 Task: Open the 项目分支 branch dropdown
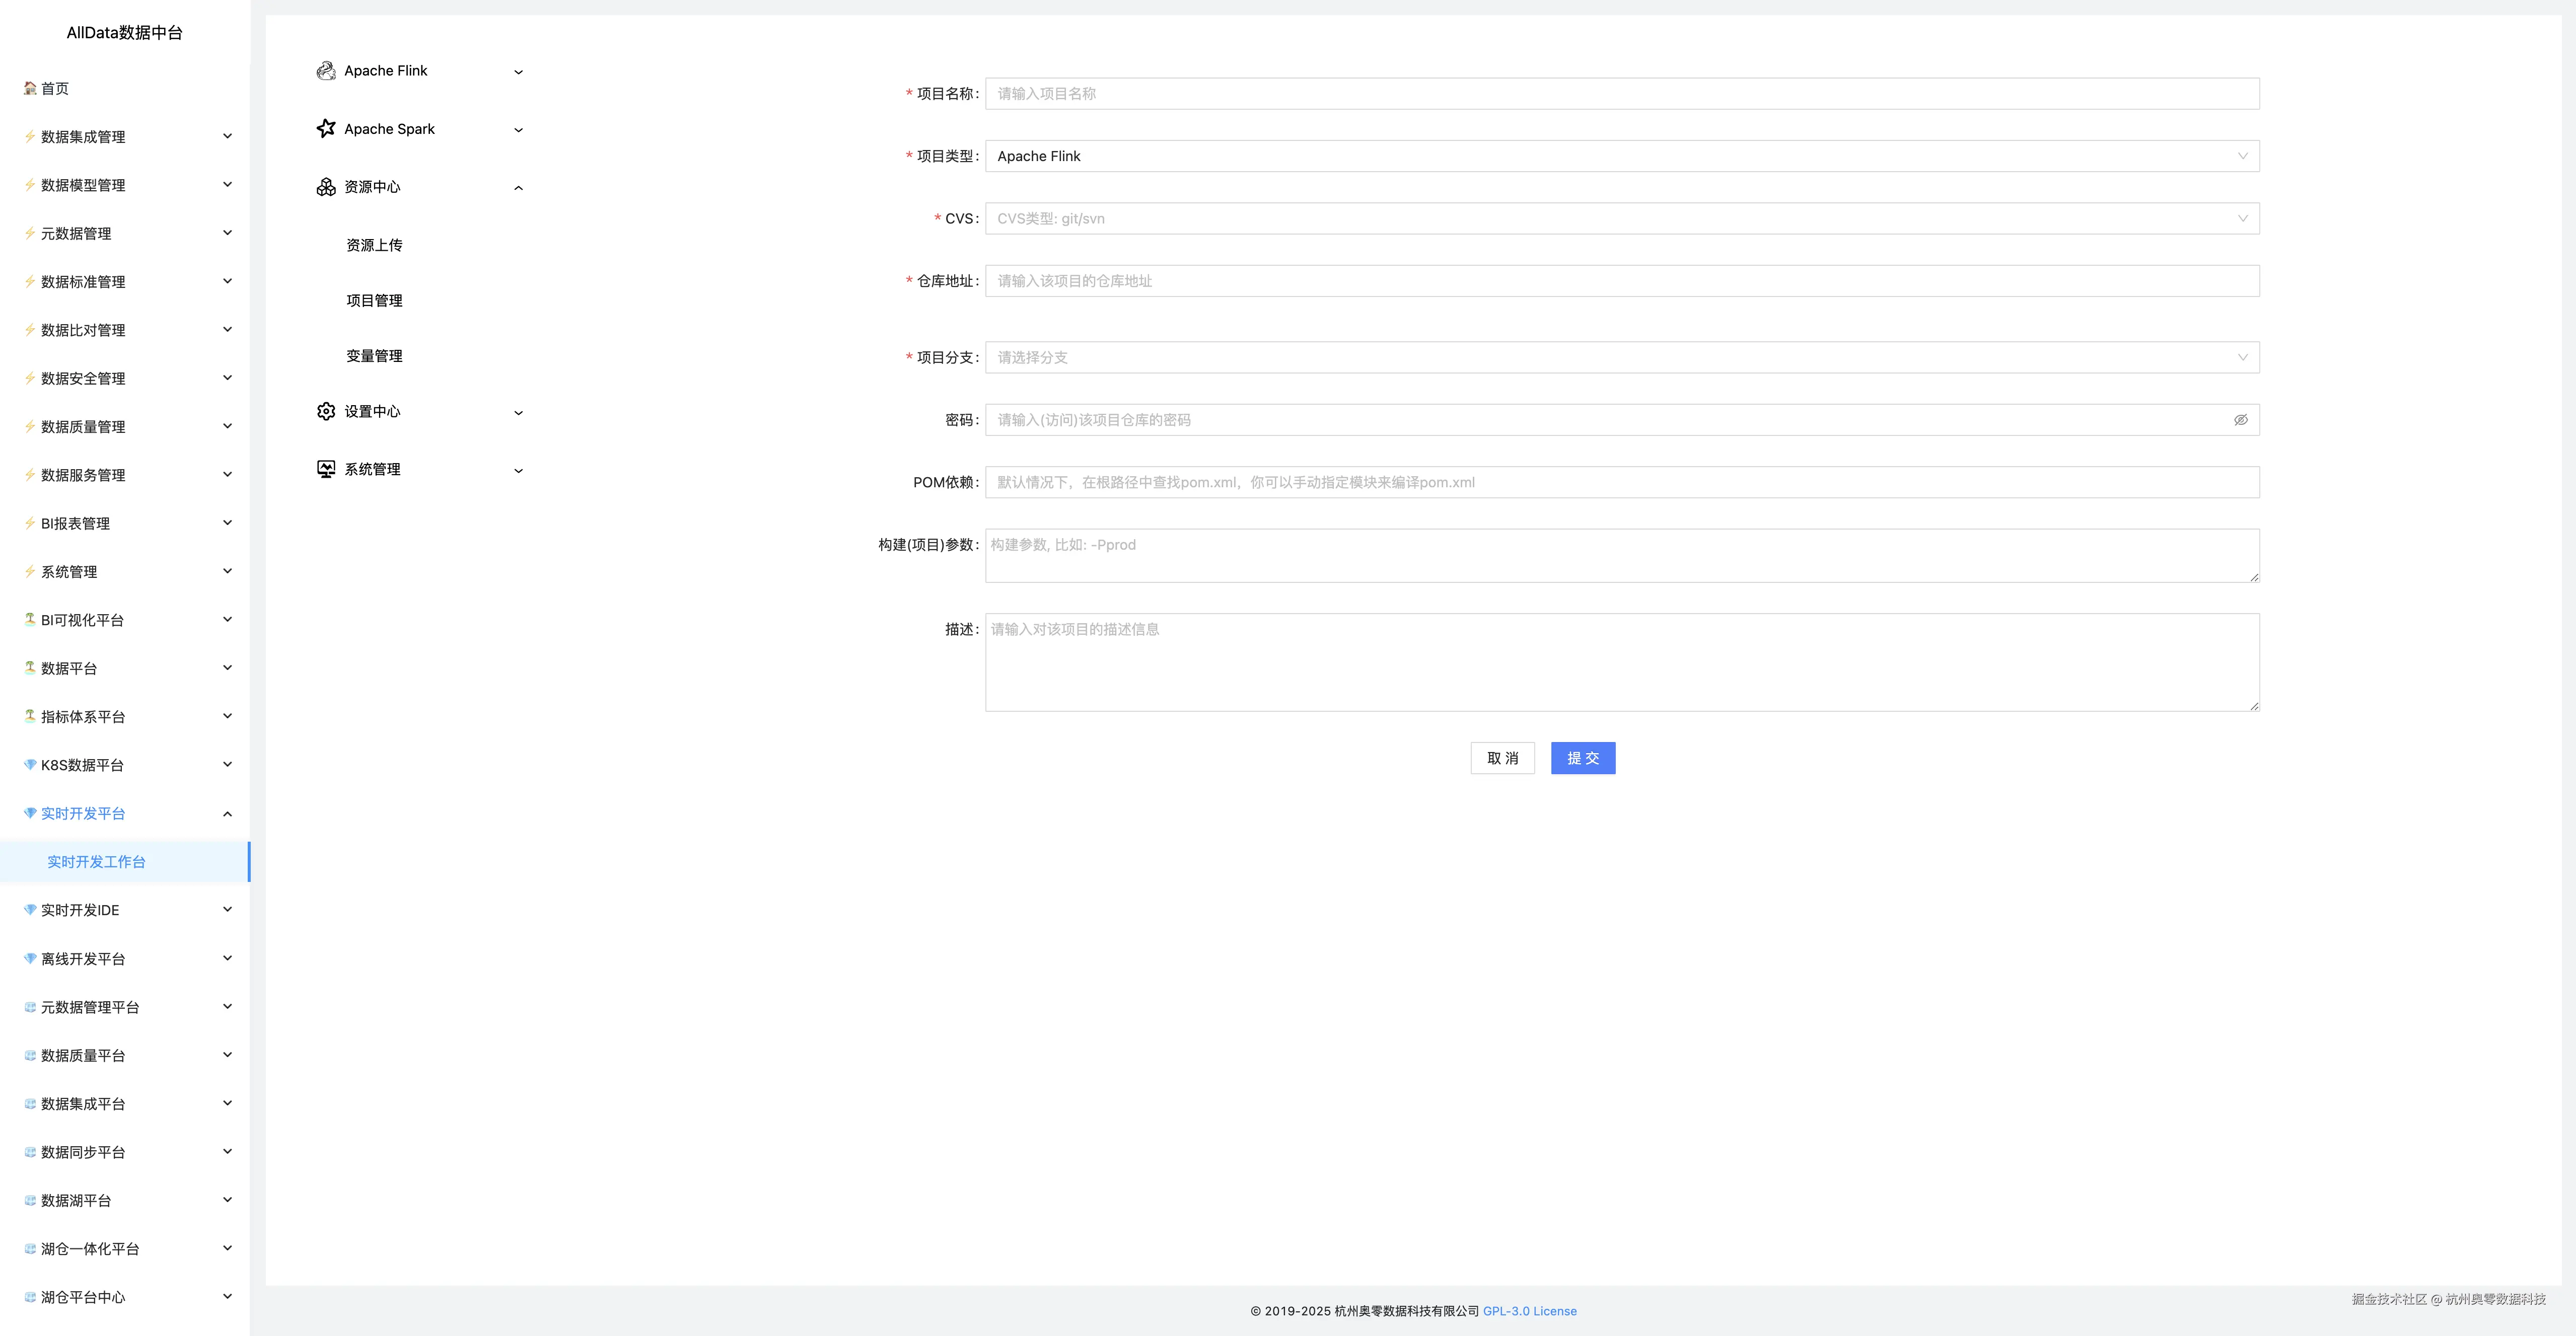1621,358
